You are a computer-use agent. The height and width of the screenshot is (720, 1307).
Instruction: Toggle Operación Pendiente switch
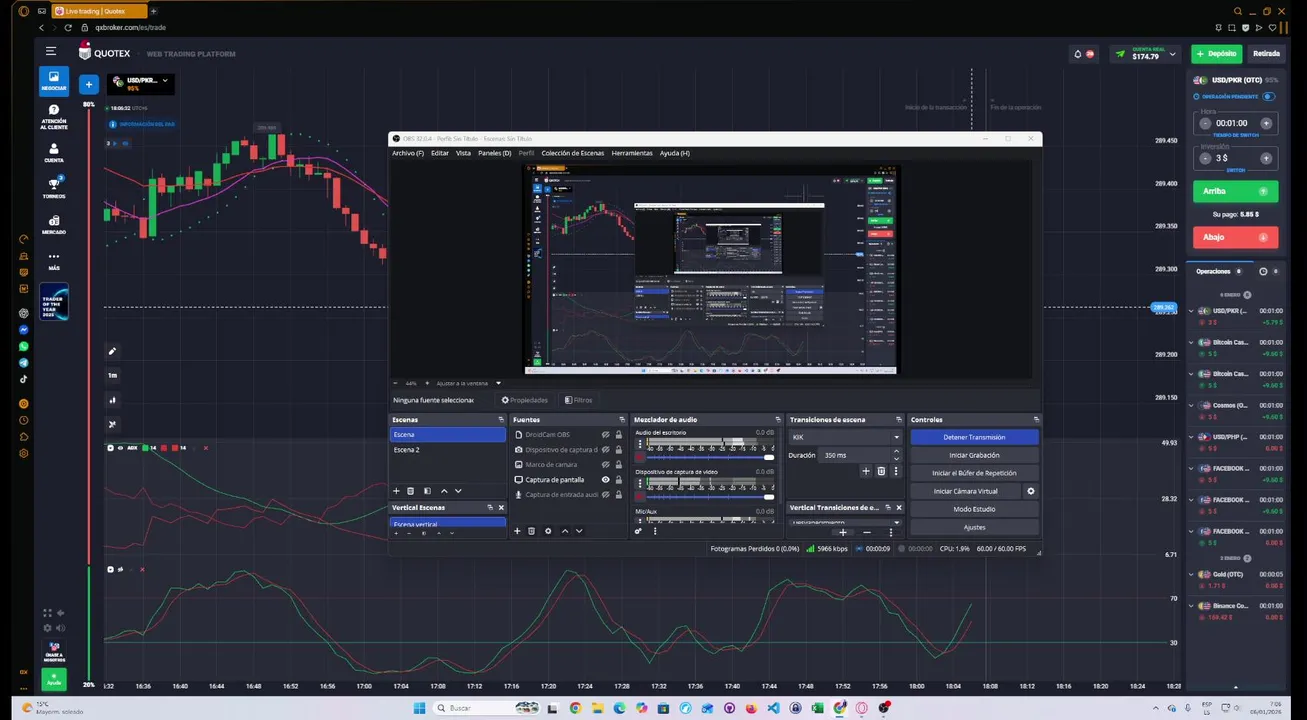pos(1268,96)
